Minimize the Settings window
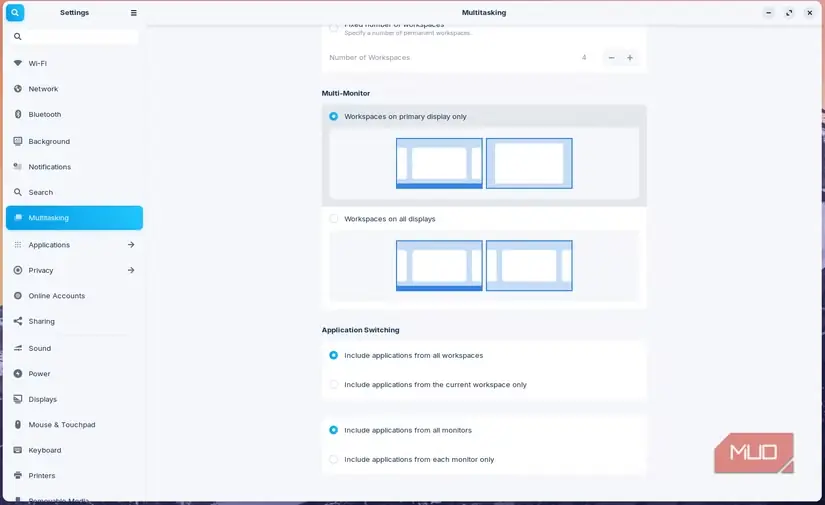This screenshot has height=505, width=825. 769,13
